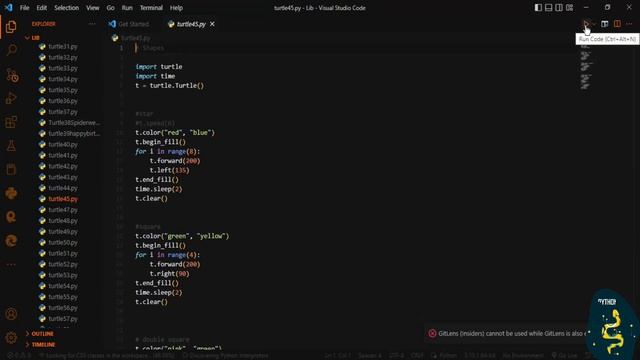
Task: Open the Extensions view icon
Action: click(11, 122)
